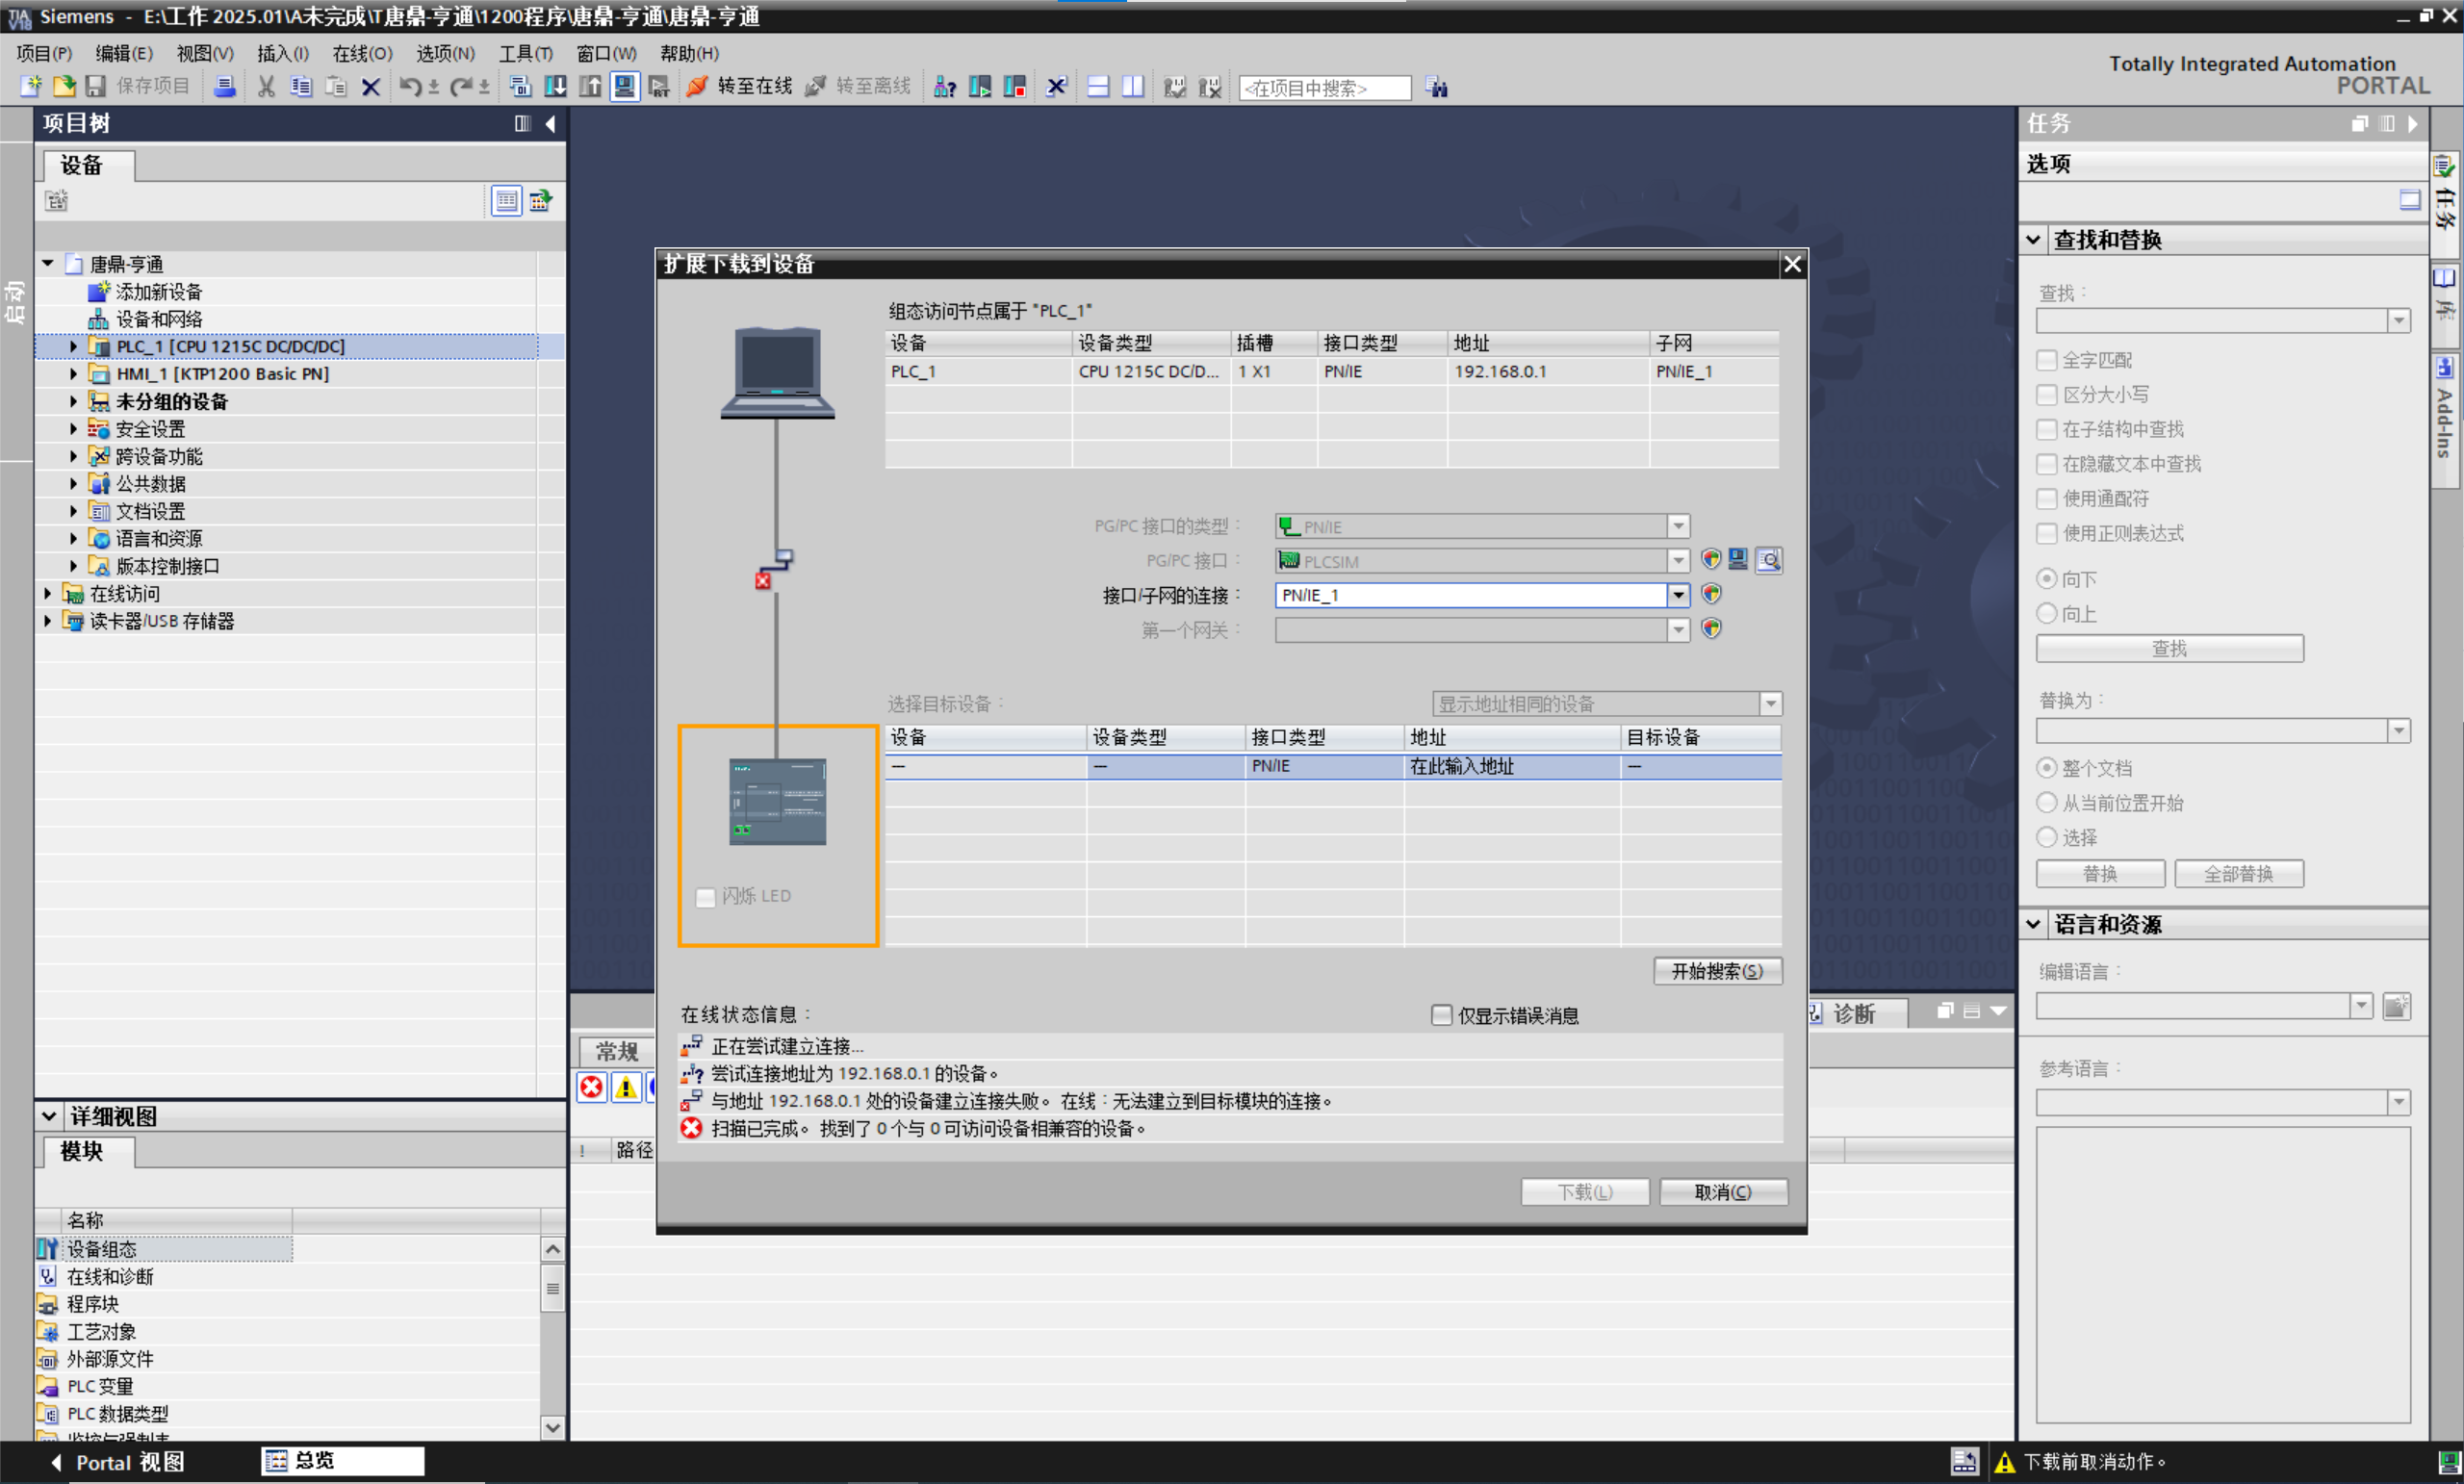Click the New project toolbar icon
The image size is (2464, 1484).
point(30,87)
